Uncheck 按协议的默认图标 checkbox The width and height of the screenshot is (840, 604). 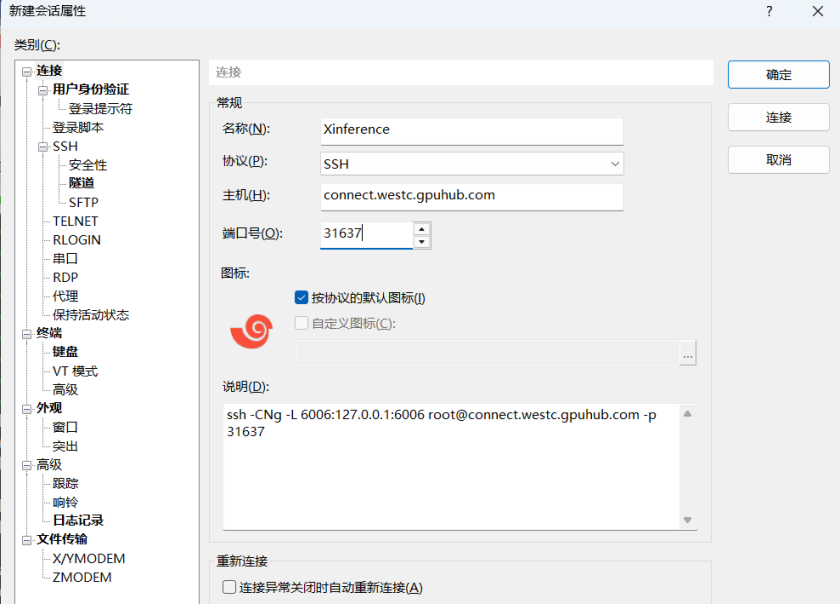coord(301,297)
